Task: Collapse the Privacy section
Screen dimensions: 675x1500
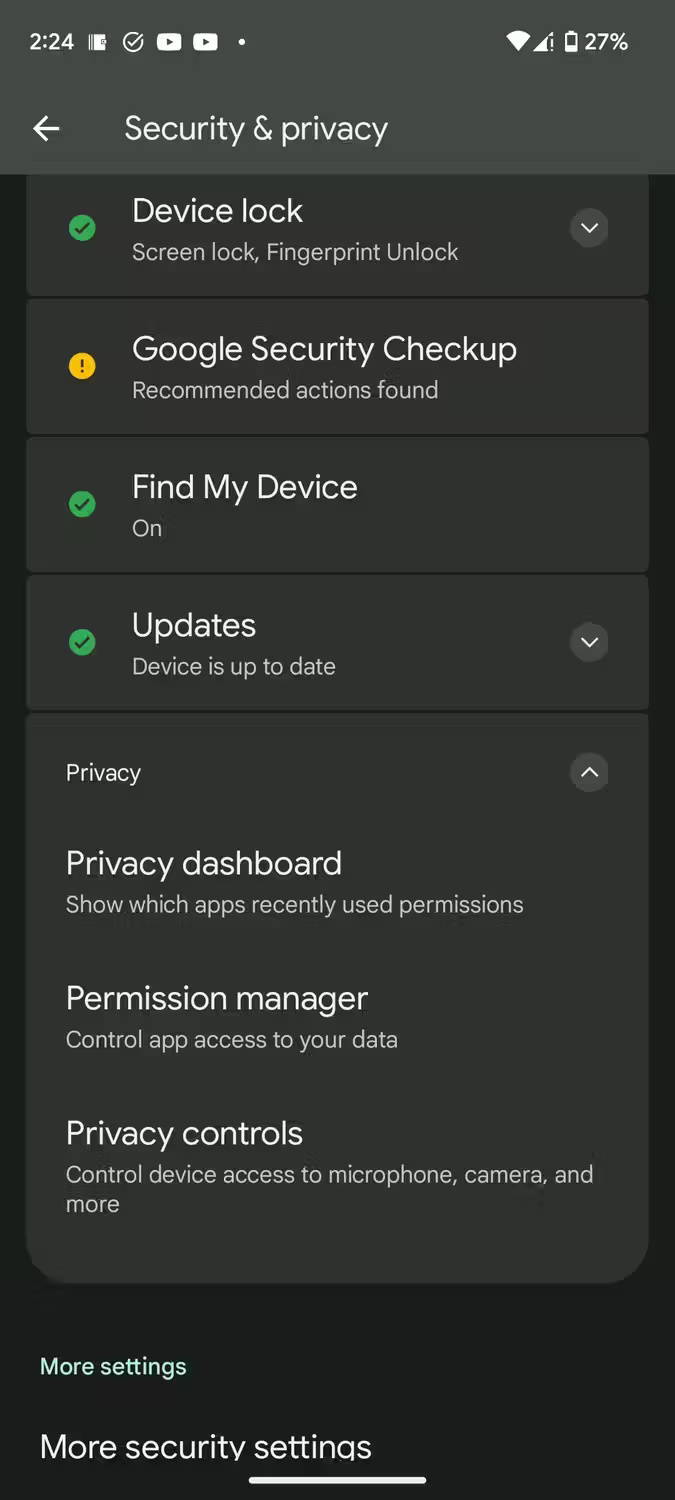Action: (589, 772)
